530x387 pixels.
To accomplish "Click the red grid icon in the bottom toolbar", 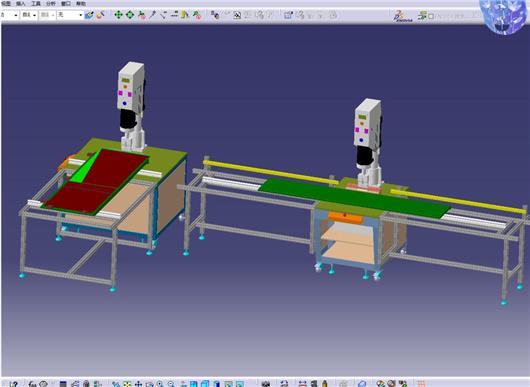I will point(421,384).
